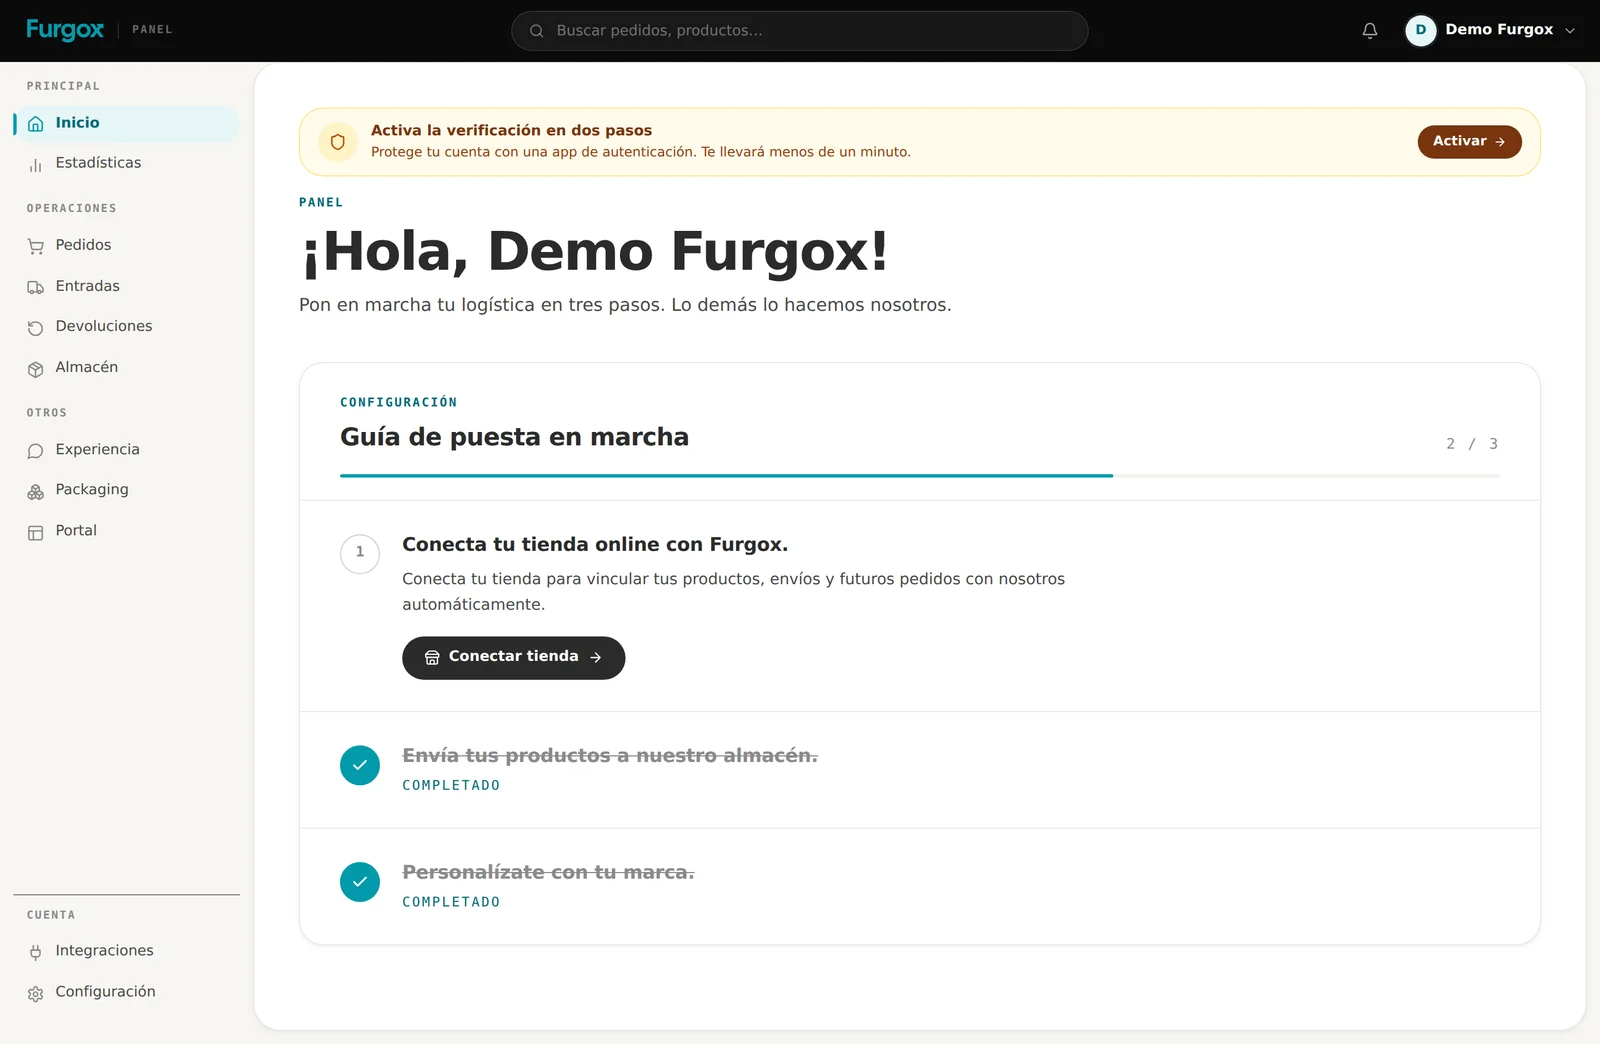Open the Experiencia page
Viewport: 1600px width, 1044px height.
click(126, 449)
